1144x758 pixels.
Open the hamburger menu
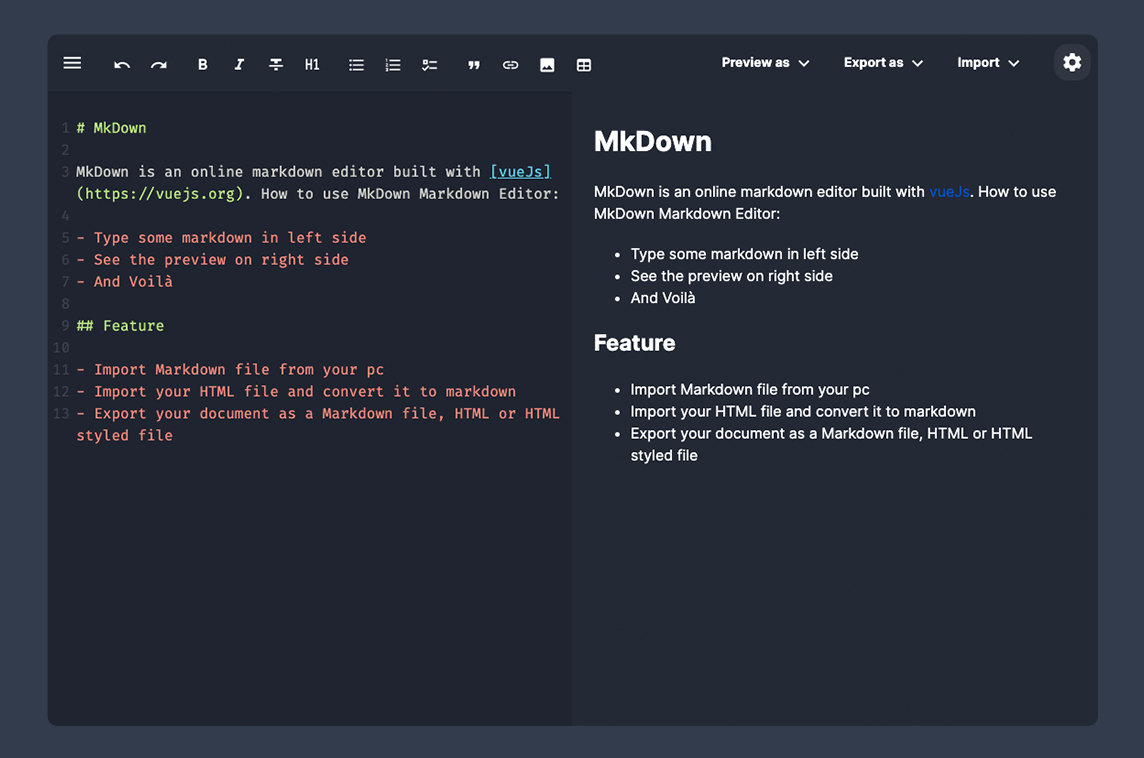pyautogui.click(x=72, y=63)
